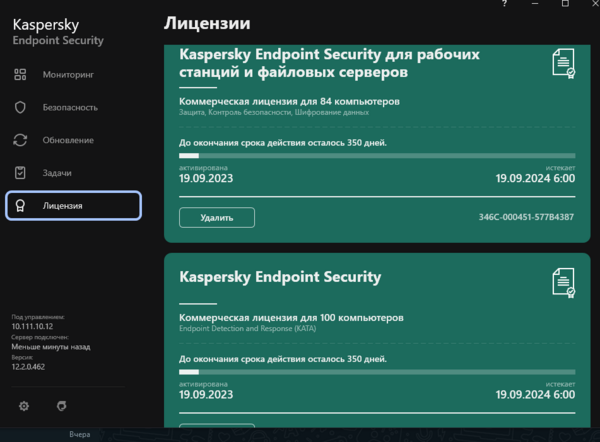Screen dimensions: 600x442
Task: Open the Задачи section
Action: 56,173
